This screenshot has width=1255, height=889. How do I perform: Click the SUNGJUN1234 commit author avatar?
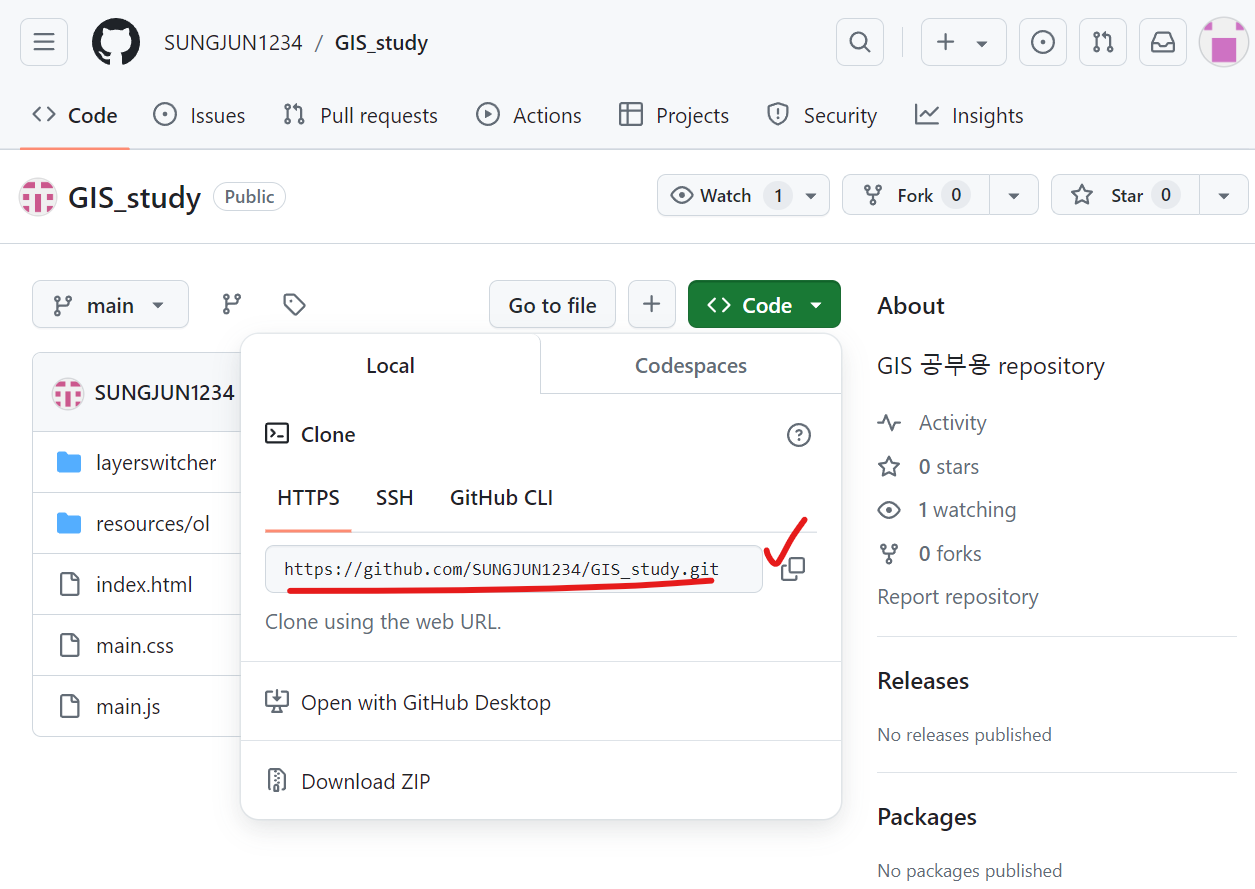68,393
